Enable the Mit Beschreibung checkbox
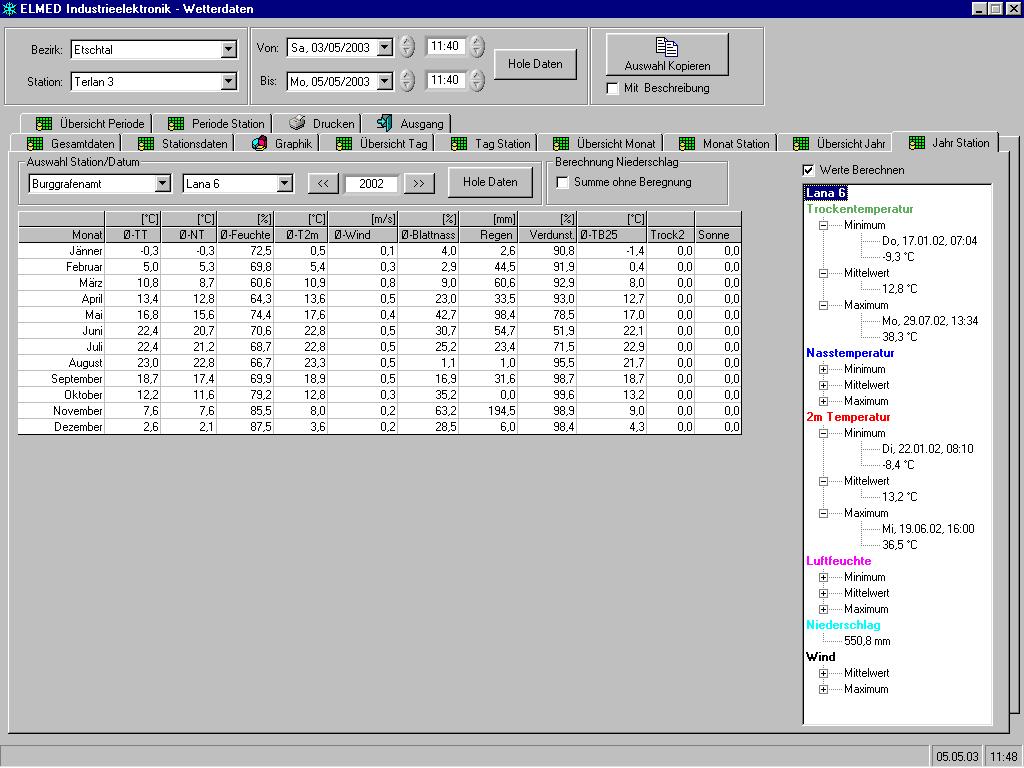 click(x=613, y=88)
